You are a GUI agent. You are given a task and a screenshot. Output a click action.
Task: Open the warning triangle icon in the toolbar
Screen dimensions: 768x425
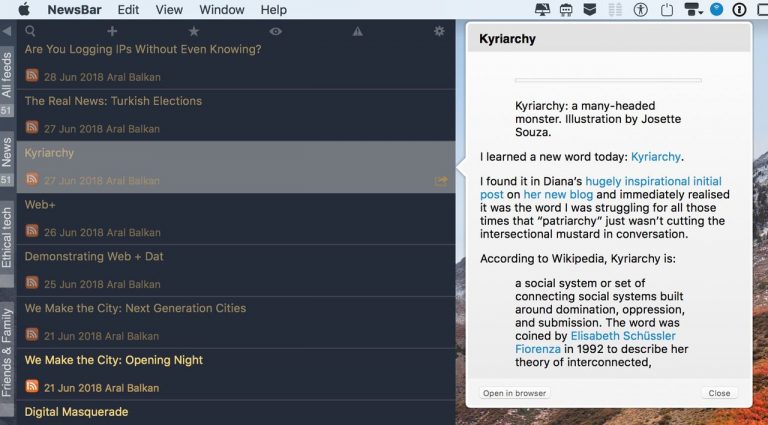[x=357, y=31]
